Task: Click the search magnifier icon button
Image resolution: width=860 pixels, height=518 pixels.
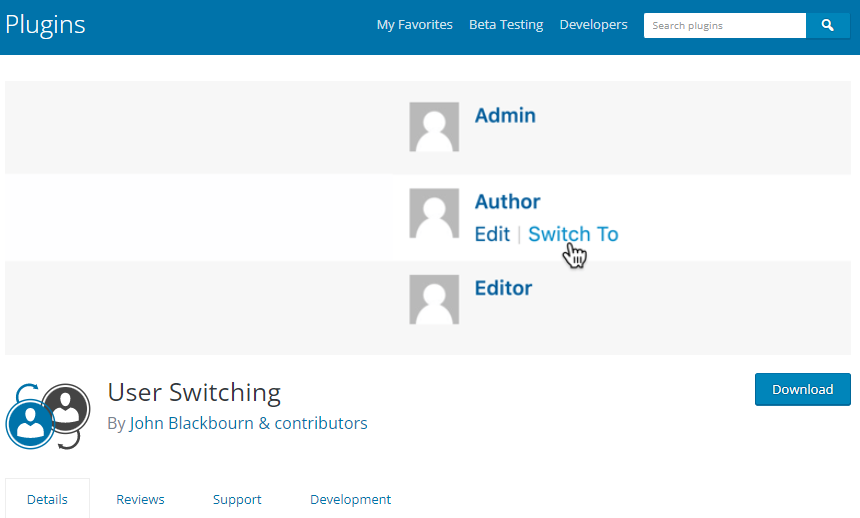Action: [828, 25]
